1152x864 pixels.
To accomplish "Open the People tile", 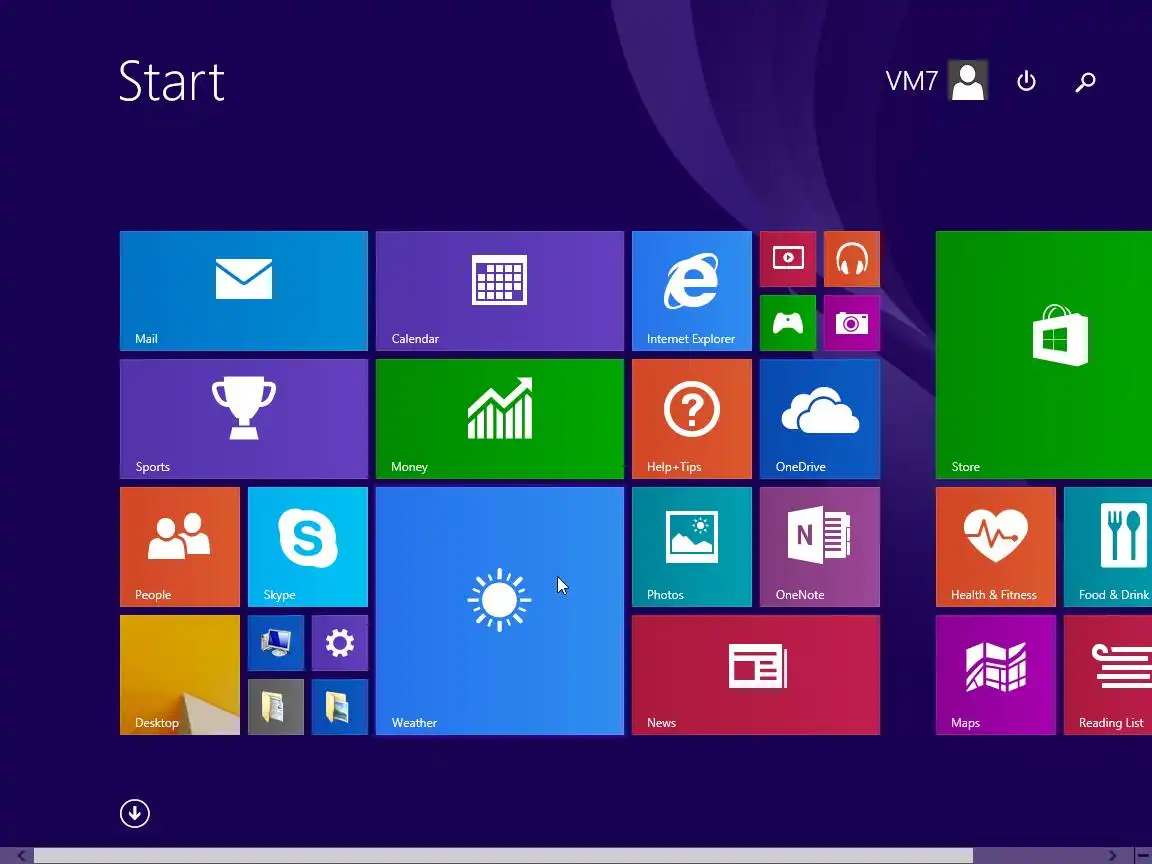I will point(179,547).
